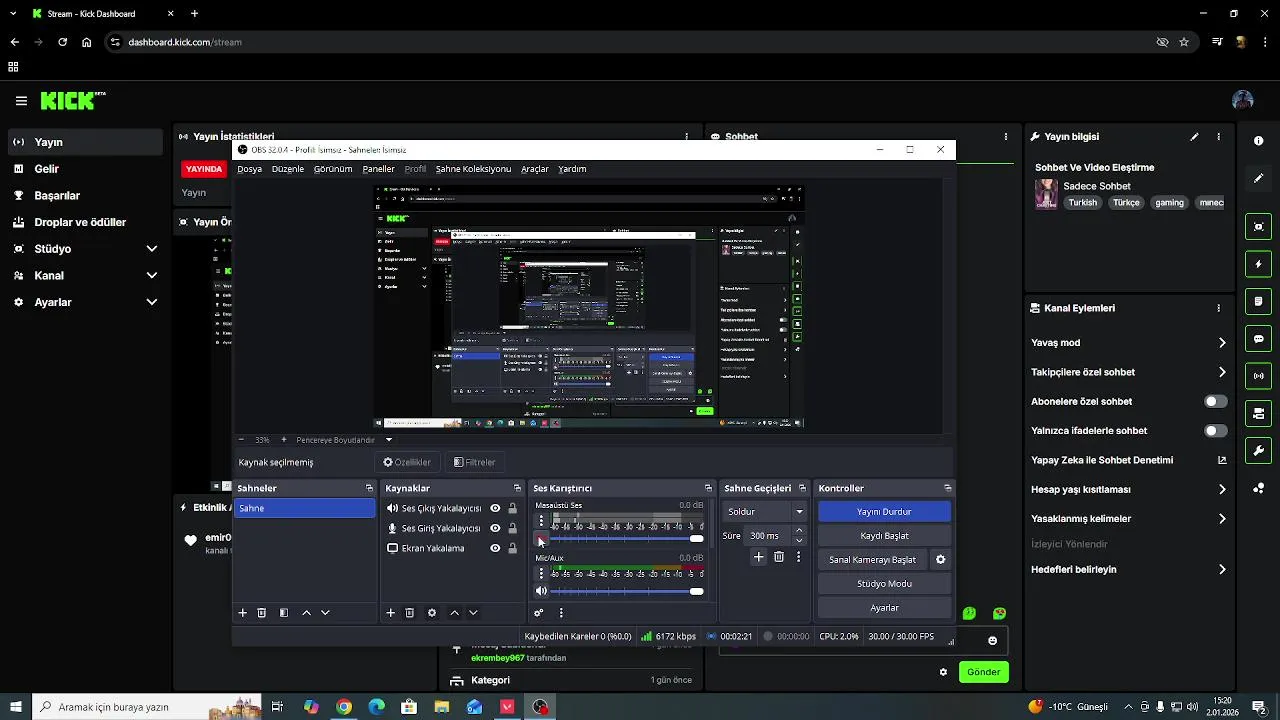Remove source using trash icon in Kaynaklar
Screen dimensions: 1280x720
tap(410, 613)
